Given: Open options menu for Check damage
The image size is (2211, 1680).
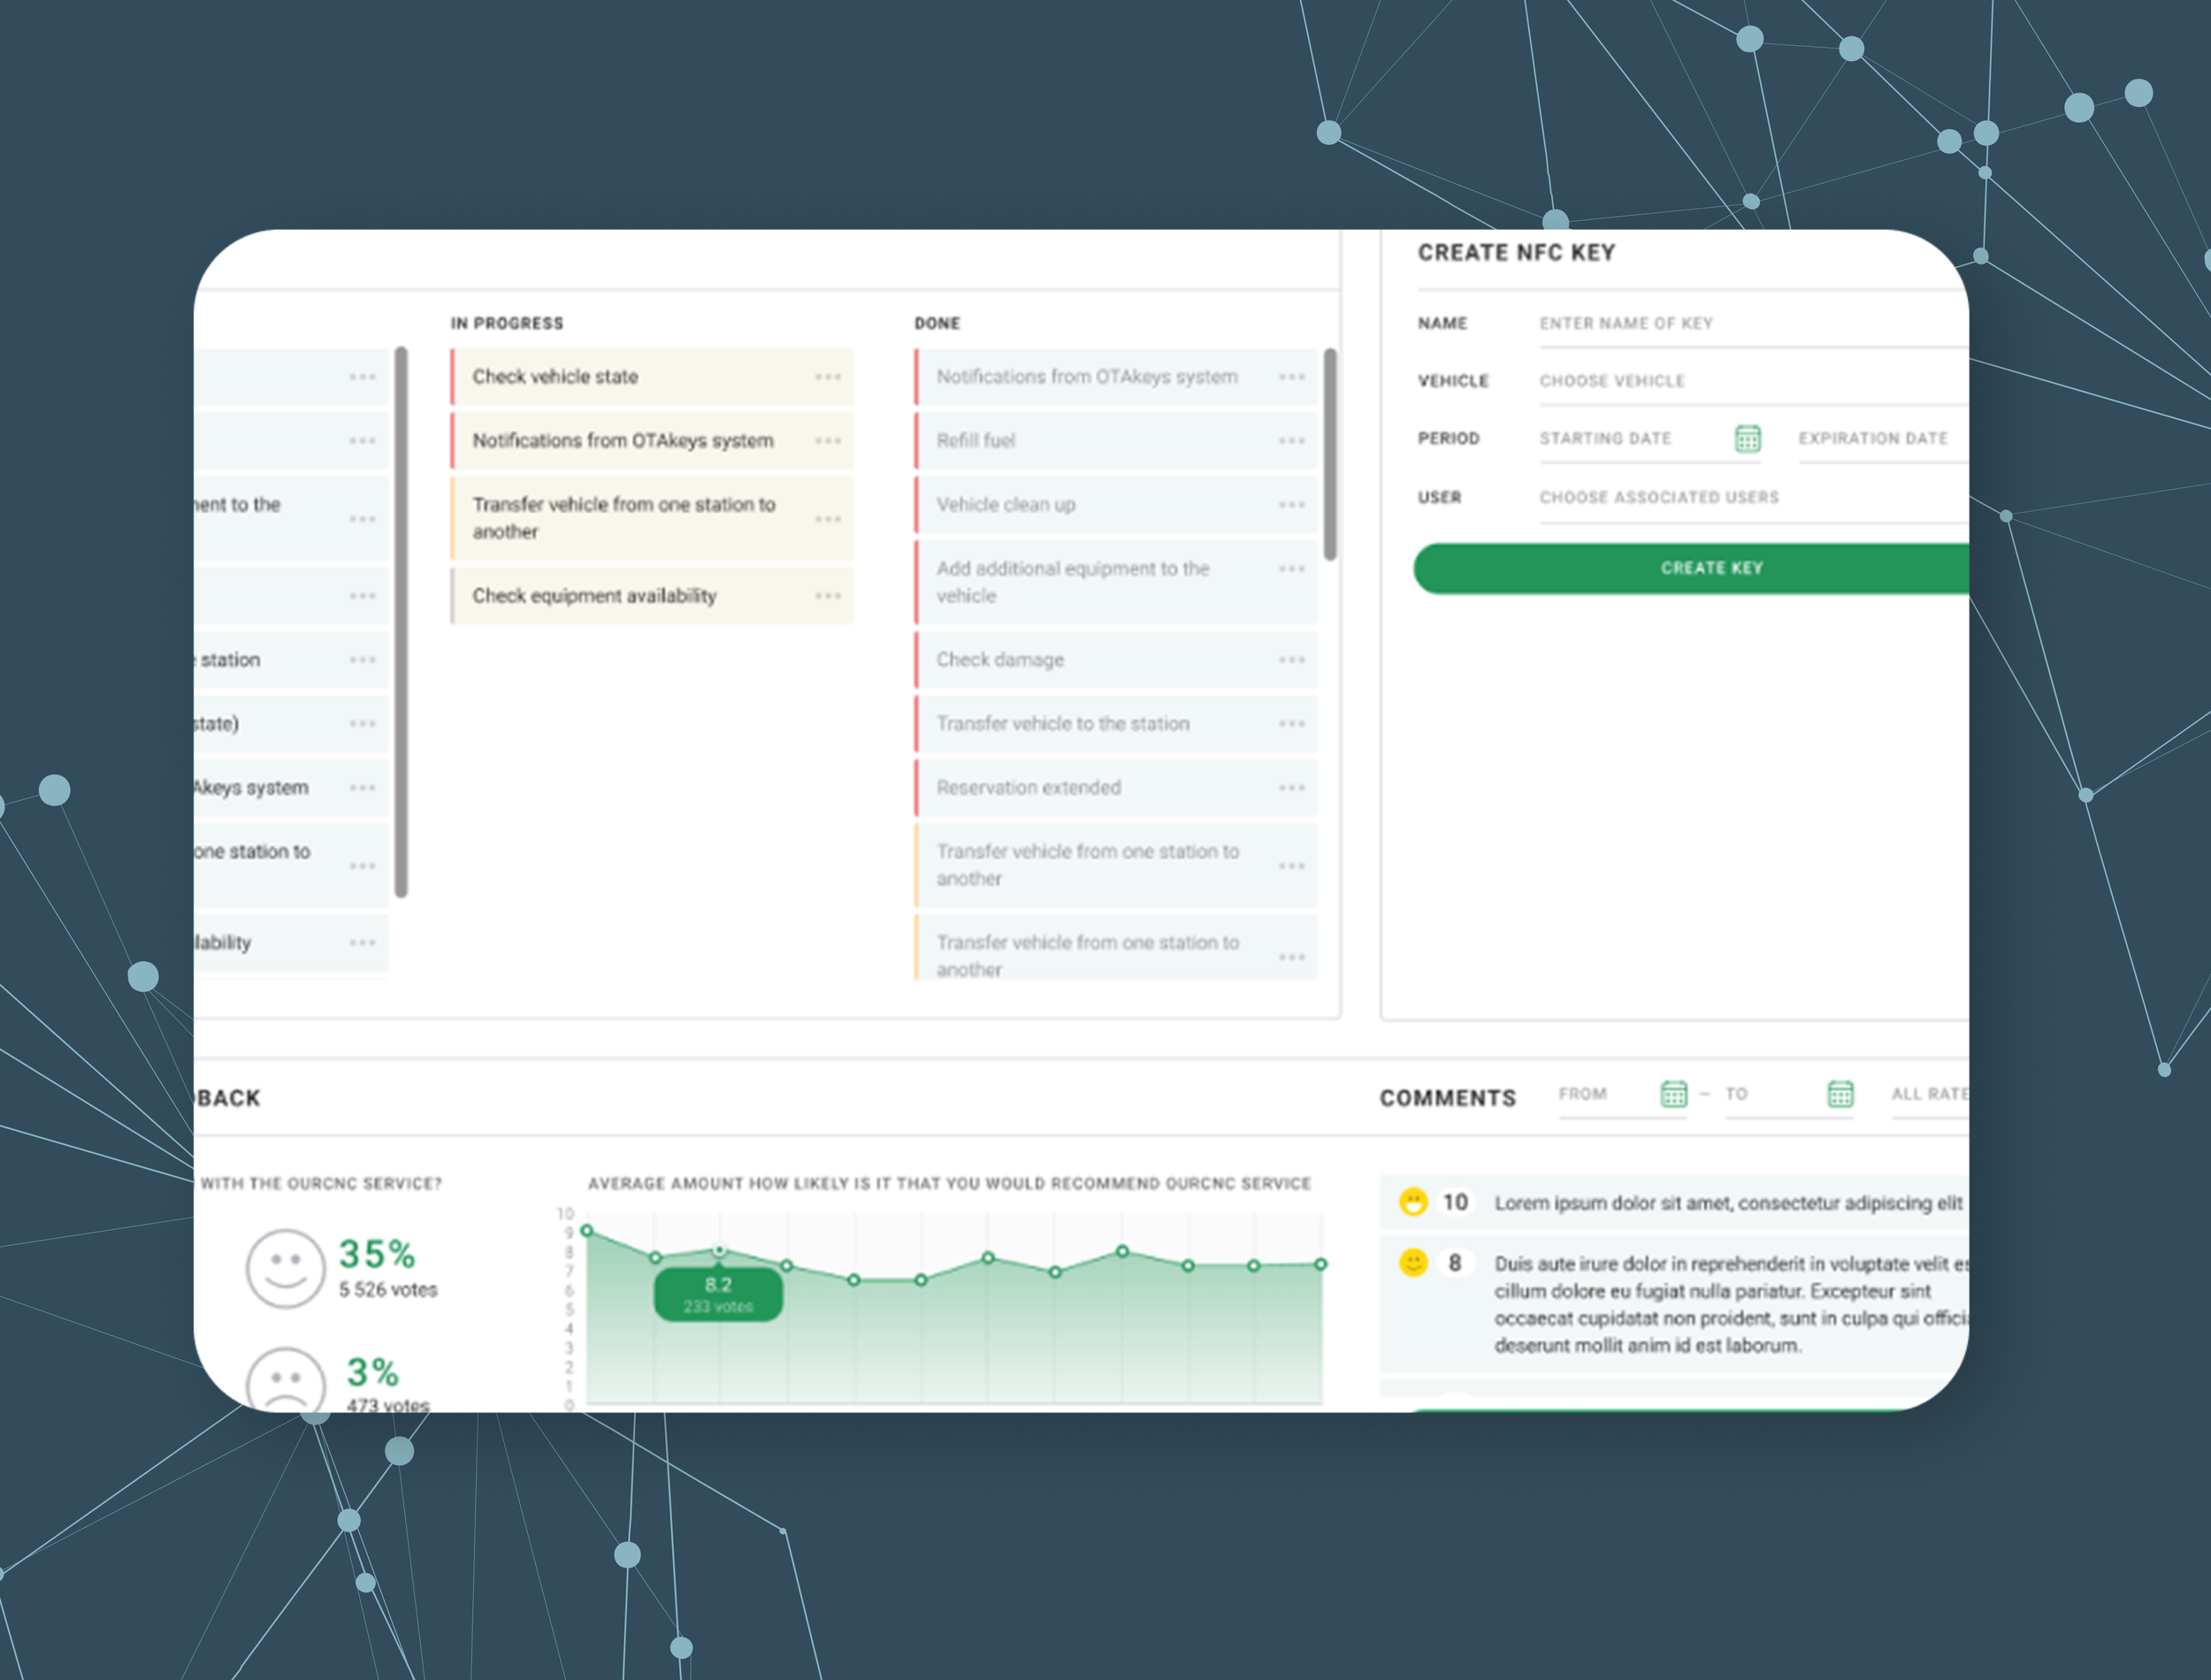Looking at the screenshot, I should pos(1291,660).
